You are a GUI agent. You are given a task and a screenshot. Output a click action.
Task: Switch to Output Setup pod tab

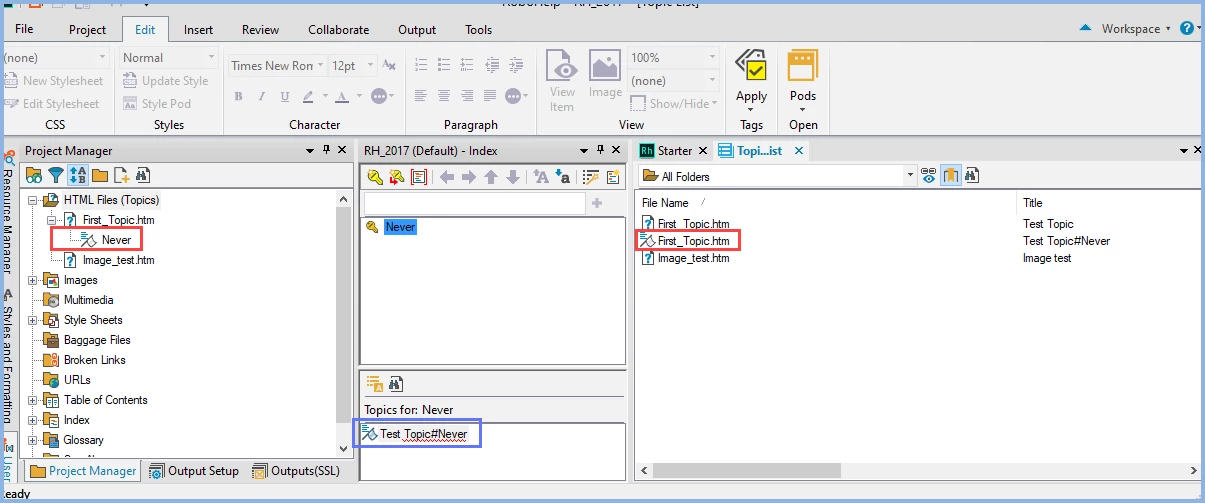(194, 471)
